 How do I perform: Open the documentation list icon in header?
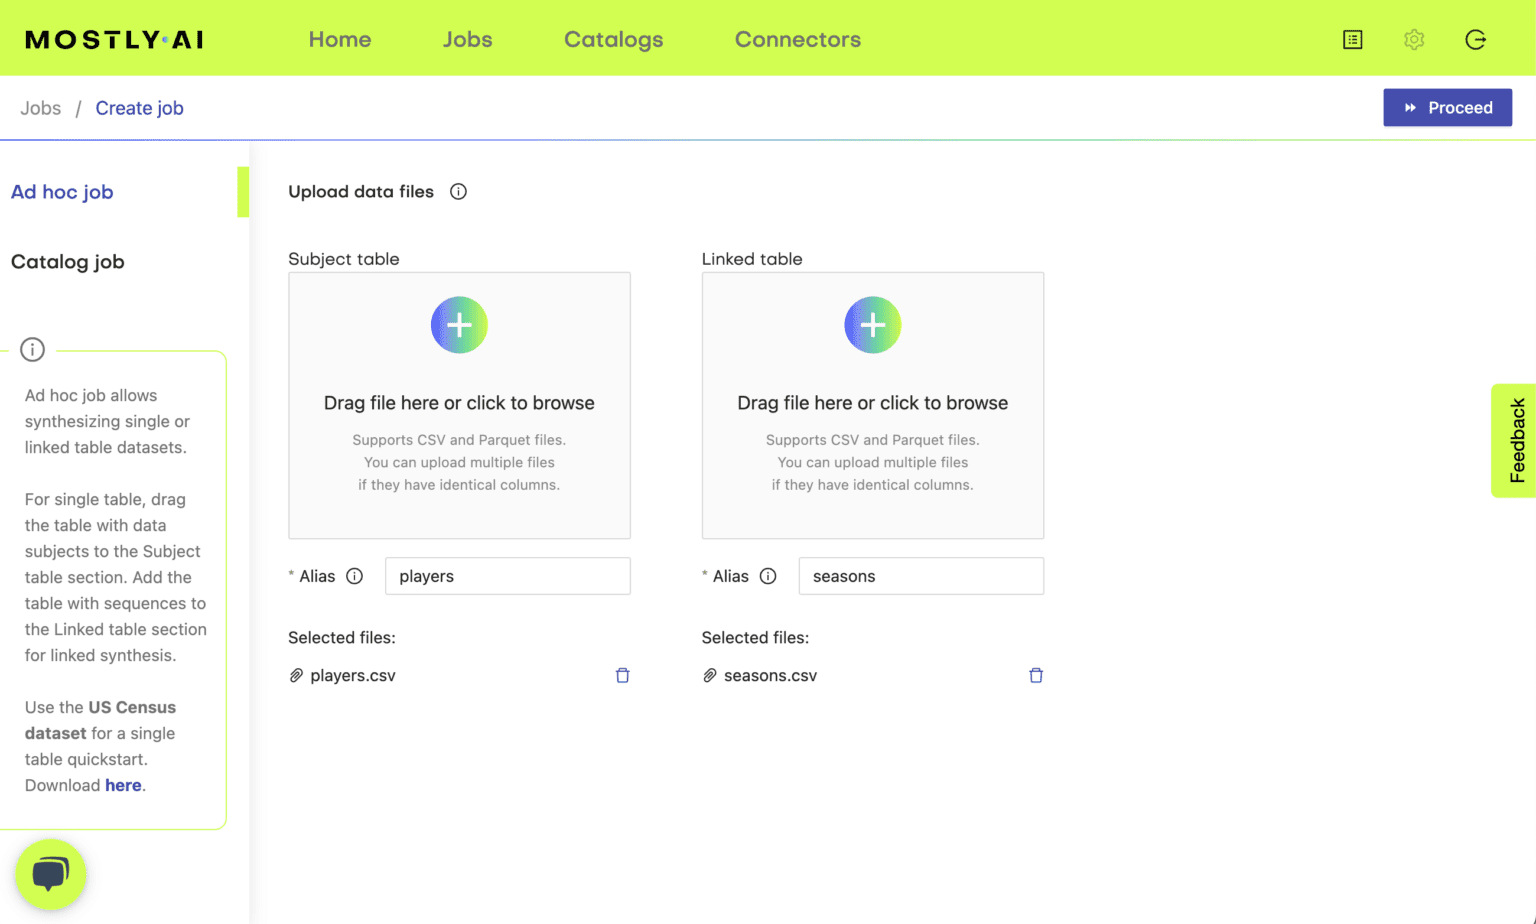[x=1353, y=40]
